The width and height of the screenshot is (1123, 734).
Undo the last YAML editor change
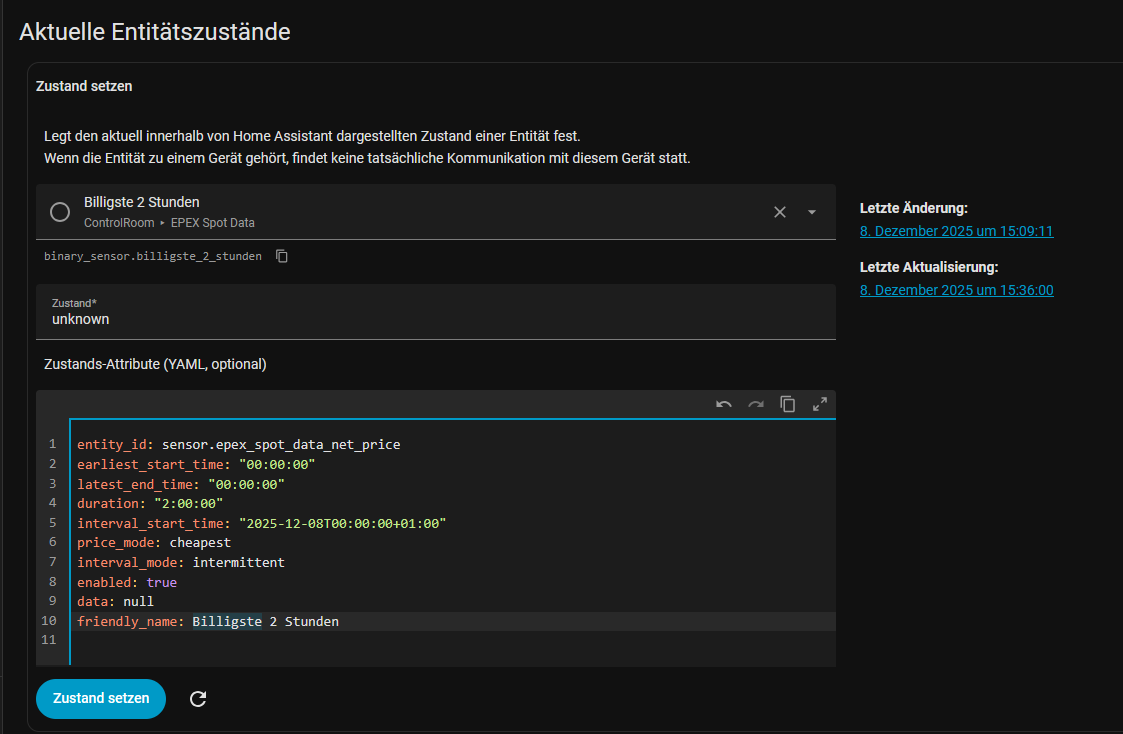pyautogui.click(x=724, y=404)
